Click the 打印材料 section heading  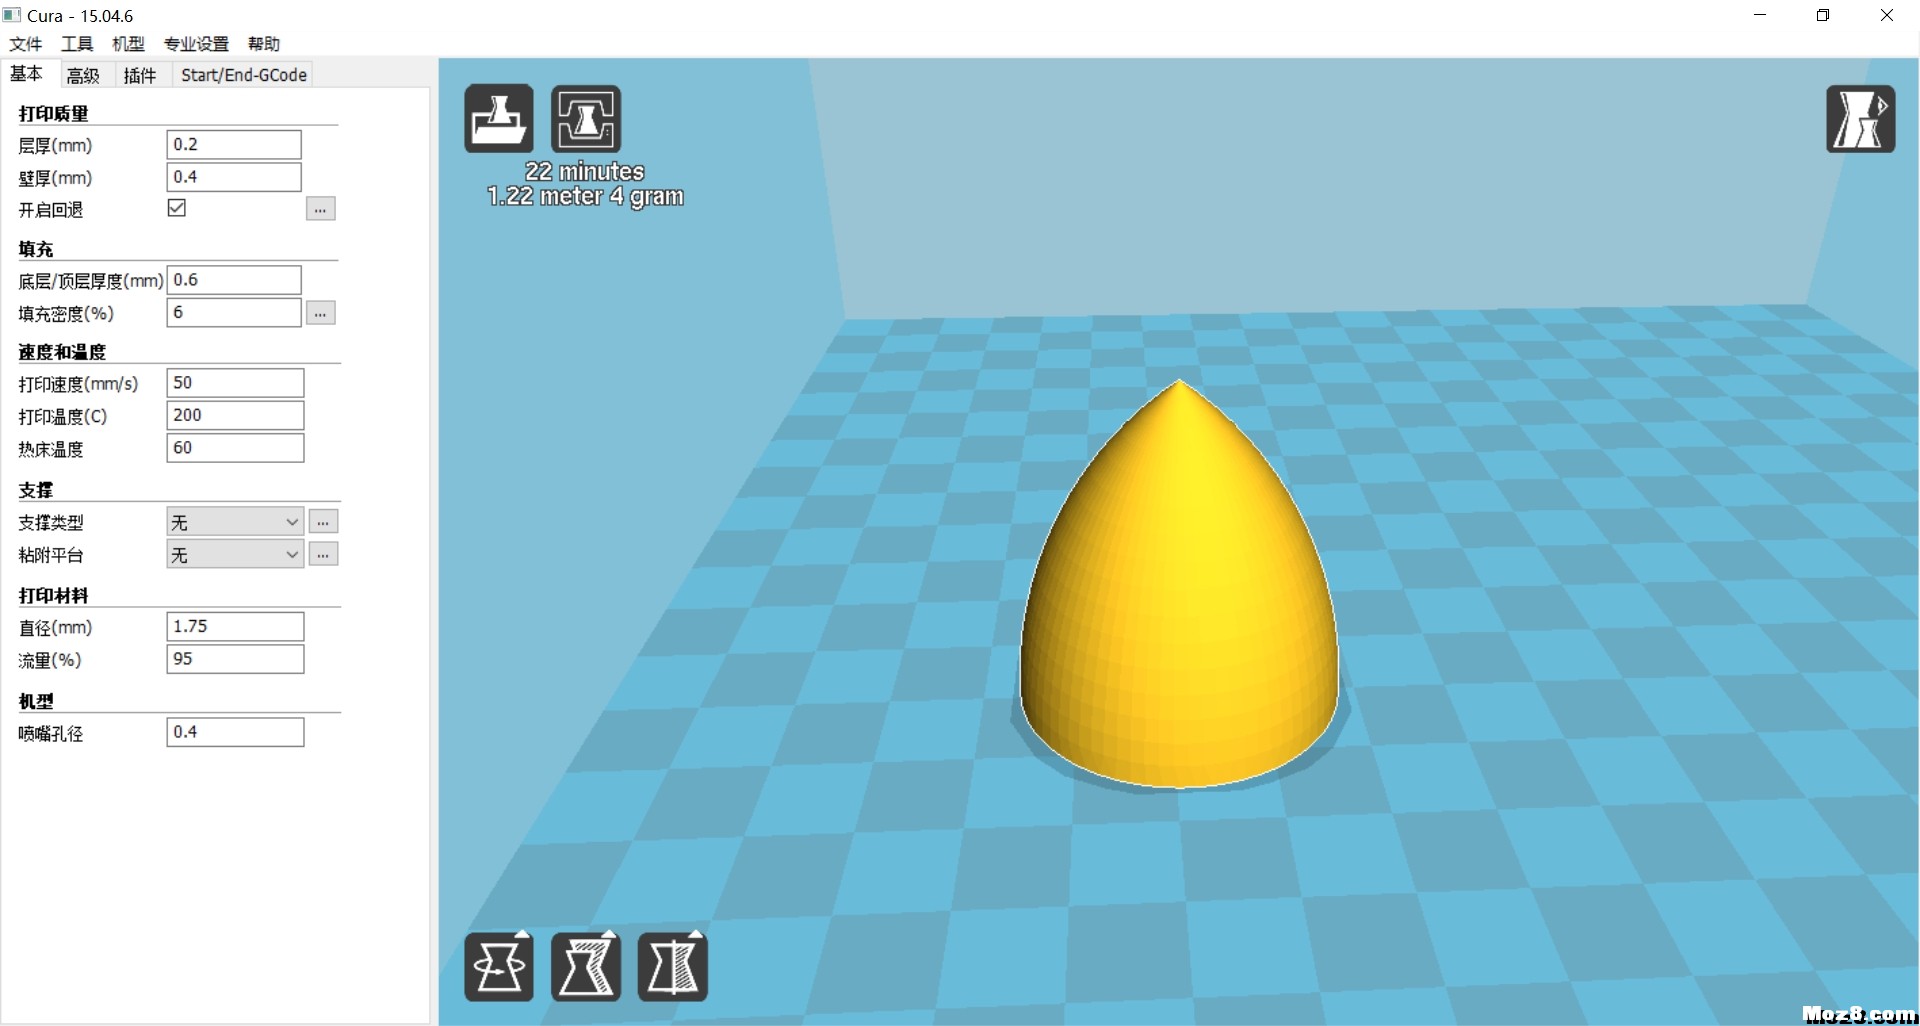[53, 595]
